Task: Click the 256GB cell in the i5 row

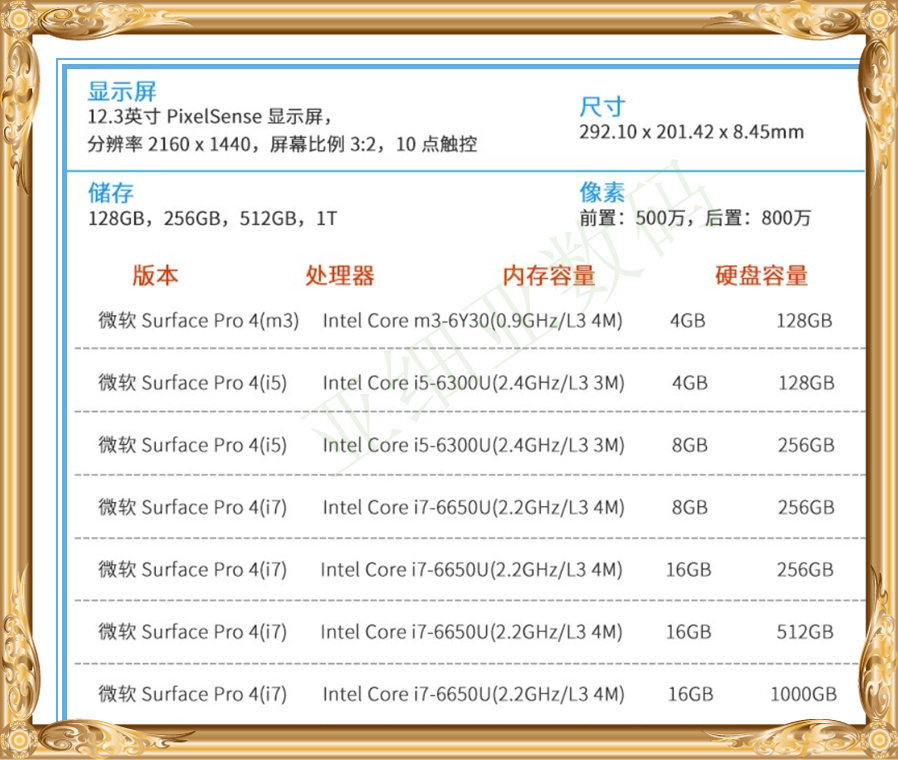Action: [806, 445]
